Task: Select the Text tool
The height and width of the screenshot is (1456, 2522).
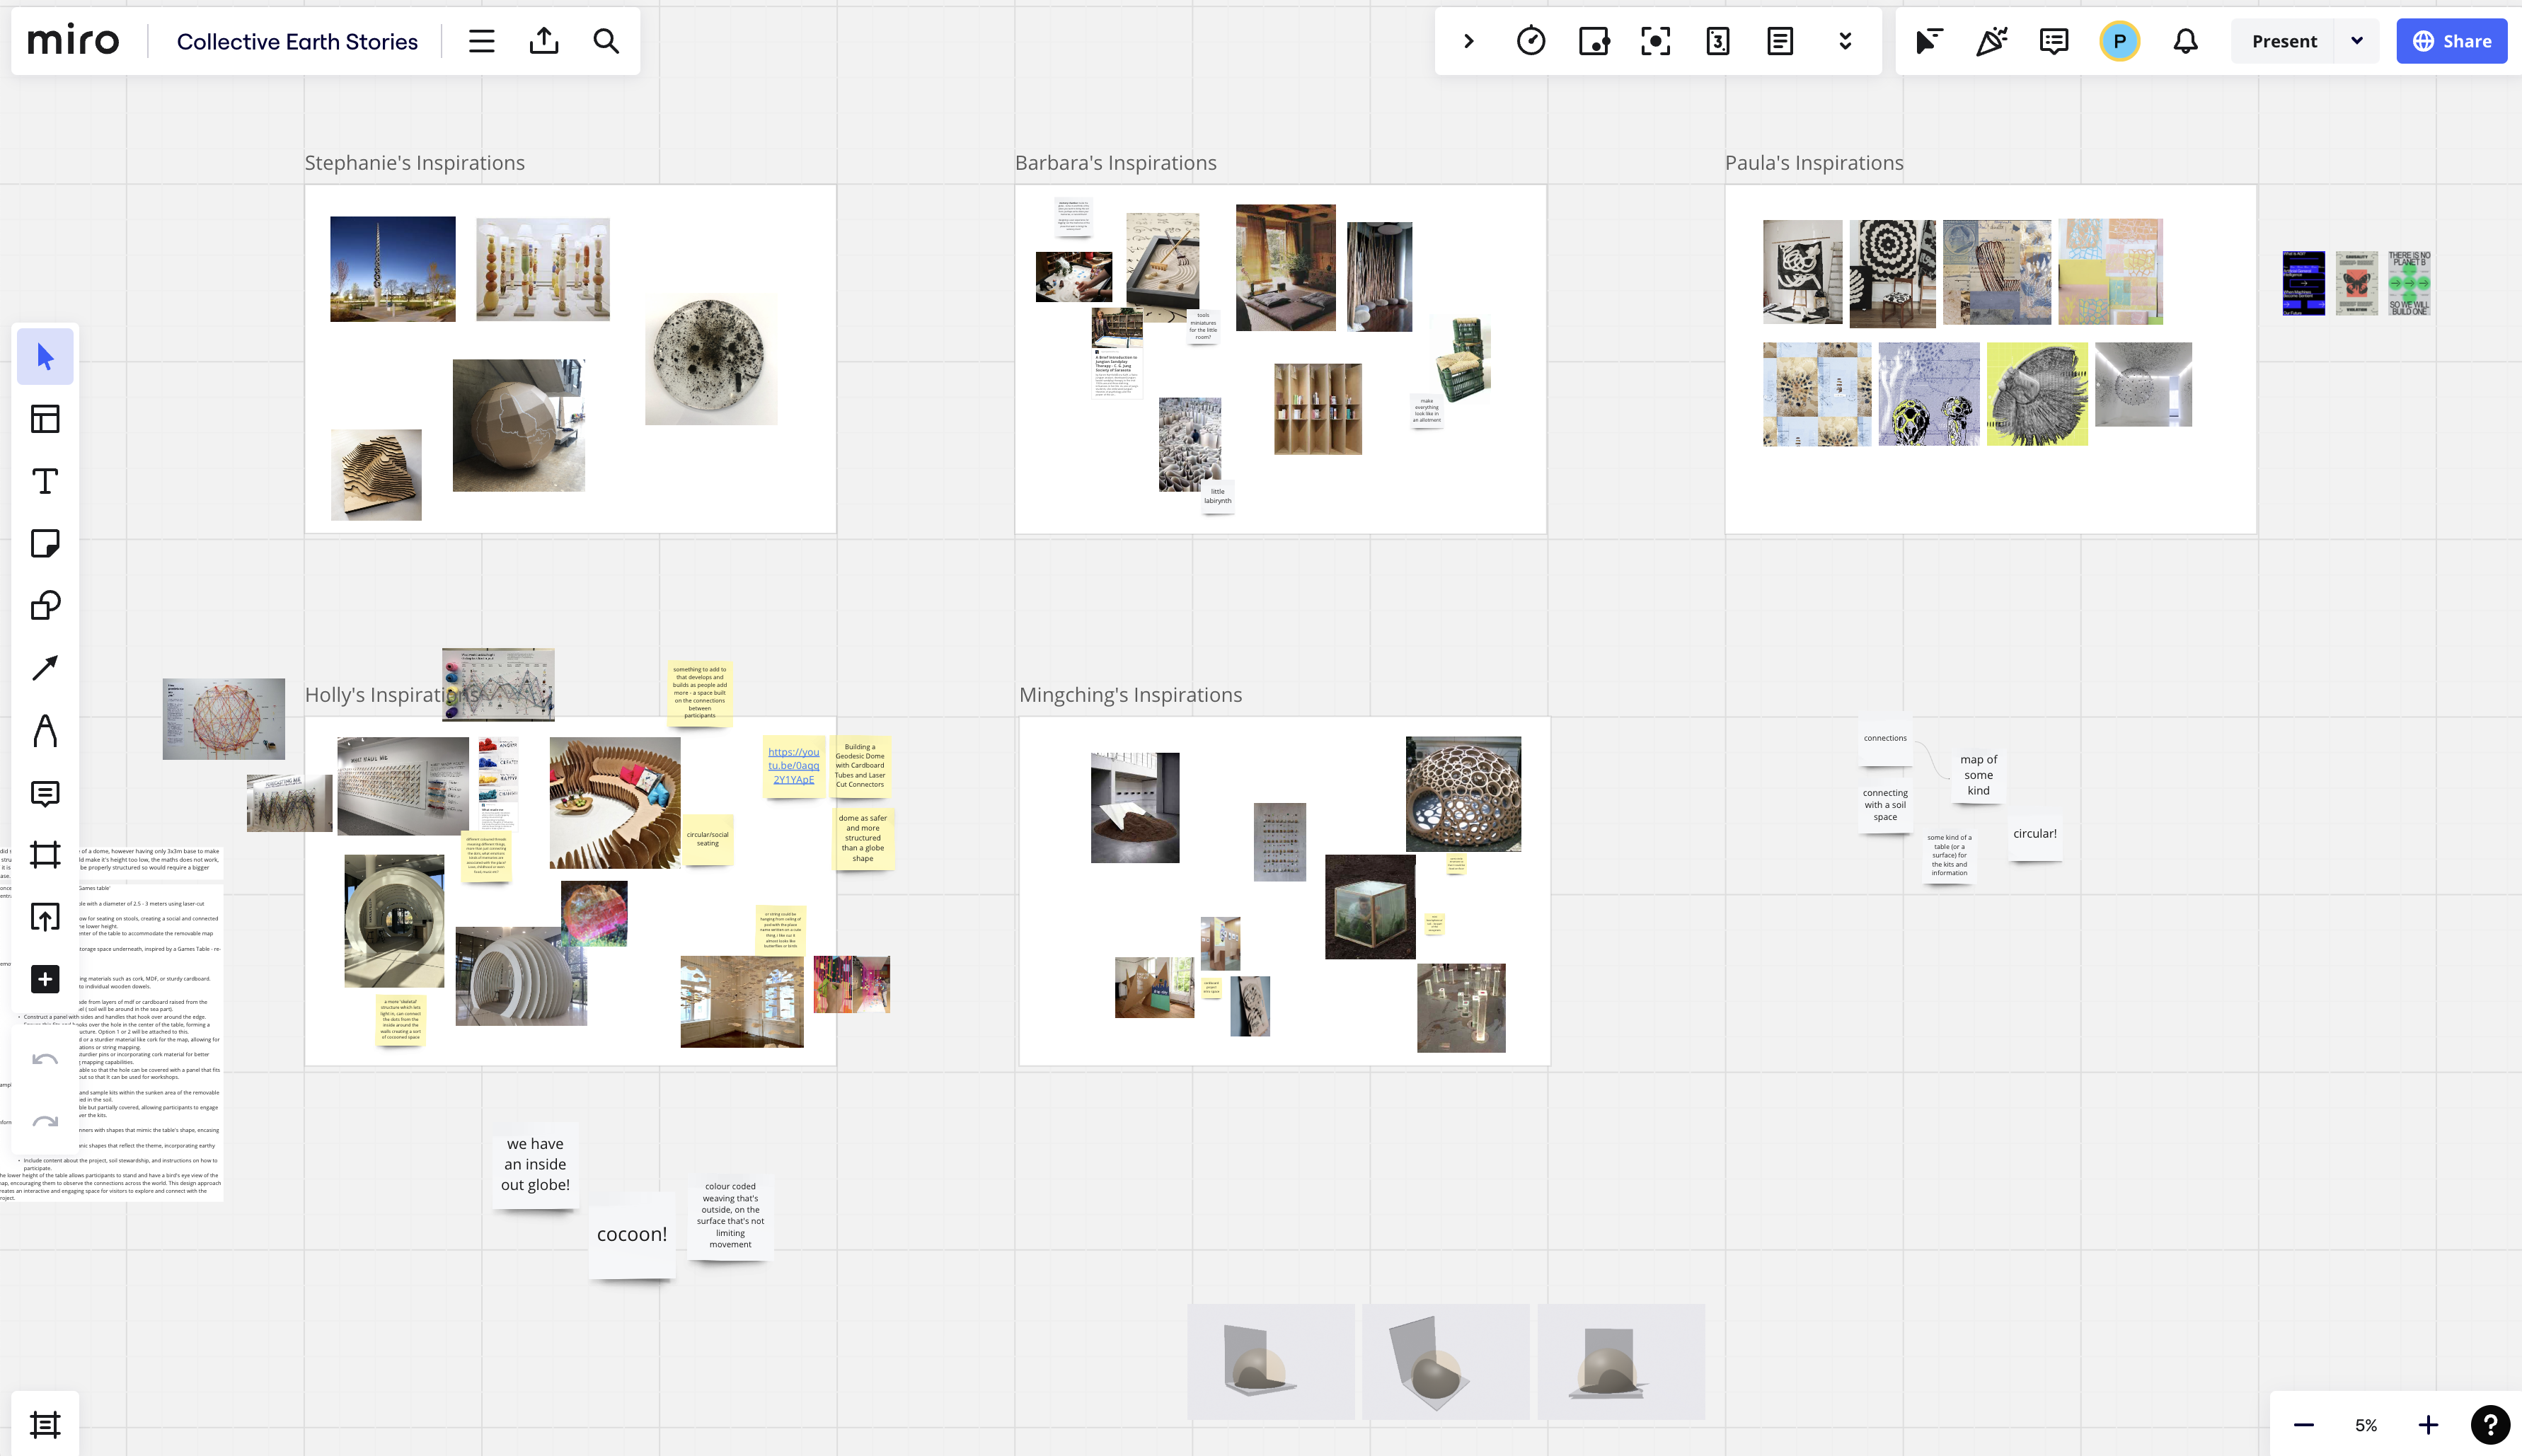Action: pyautogui.click(x=45, y=481)
